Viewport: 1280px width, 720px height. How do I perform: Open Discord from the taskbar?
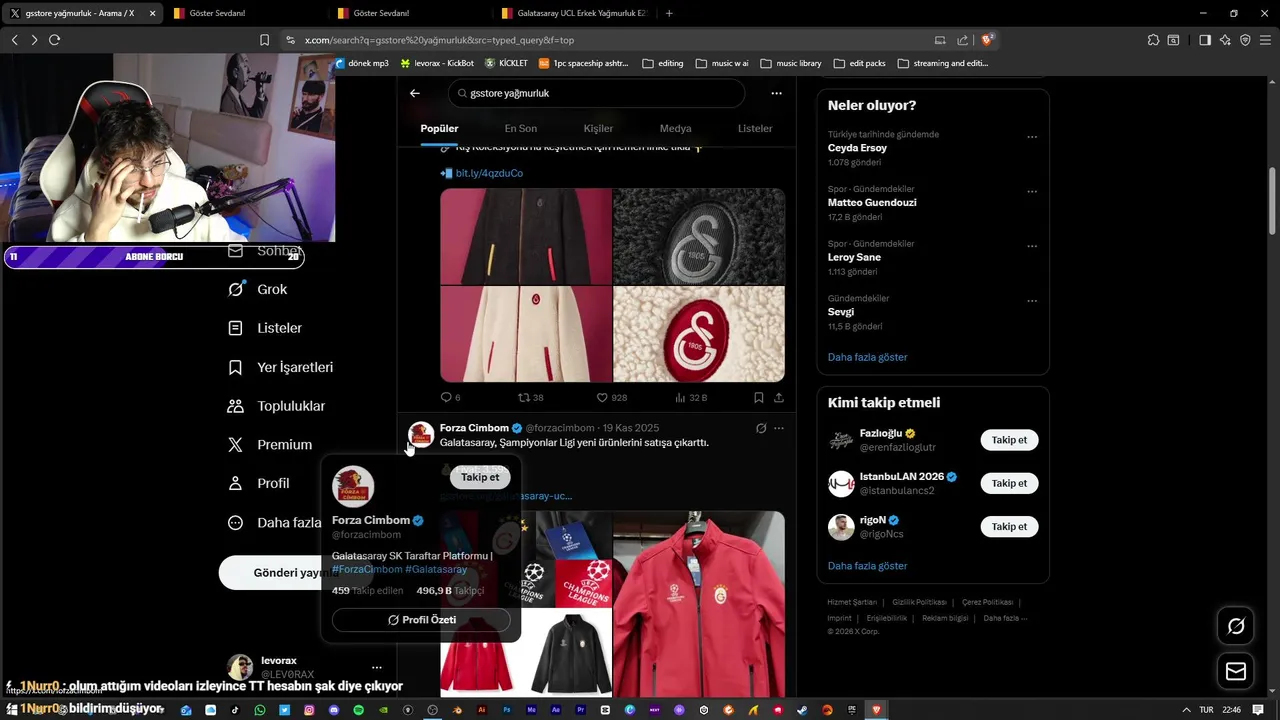[x=334, y=710]
